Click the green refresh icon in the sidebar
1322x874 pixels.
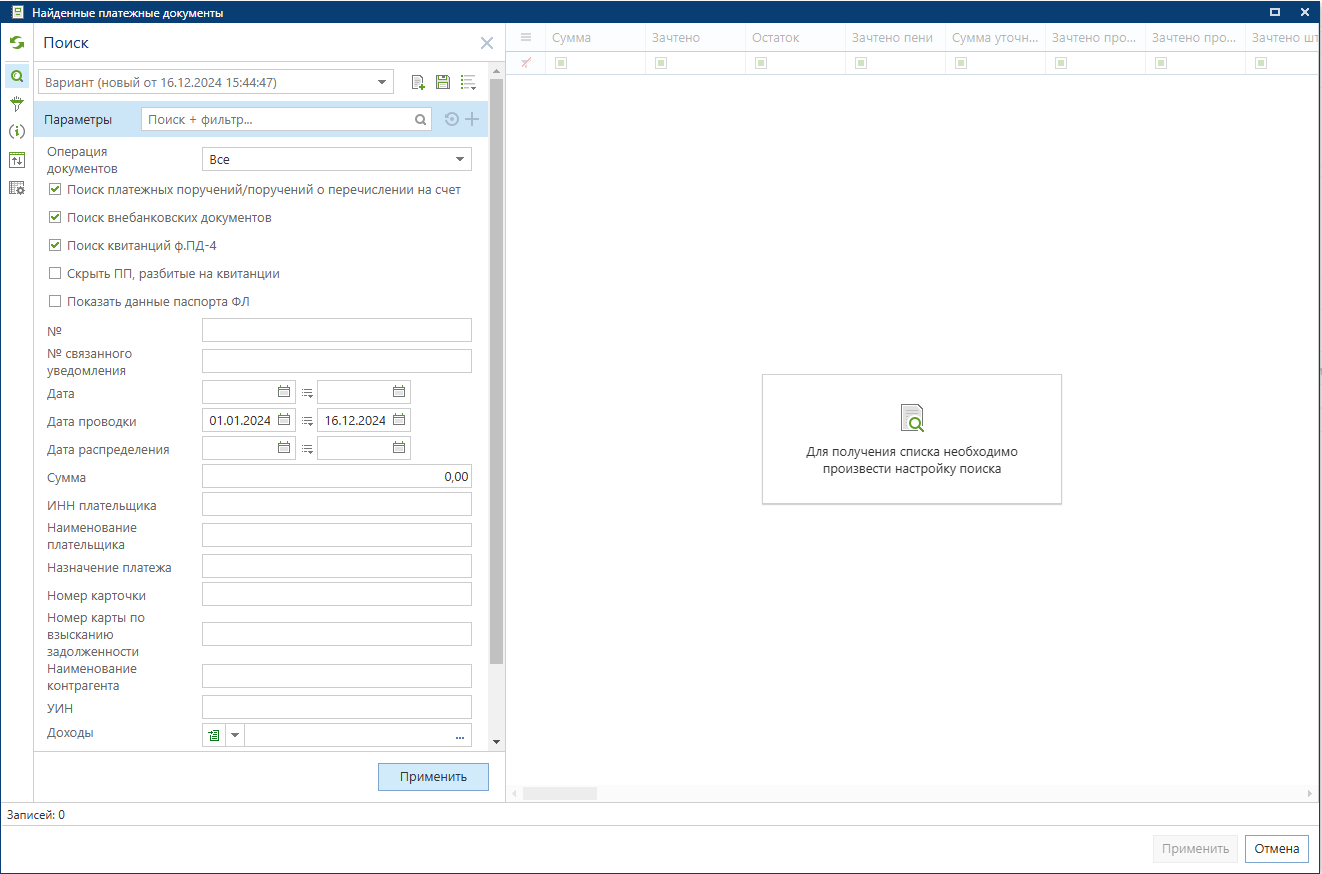17,43
